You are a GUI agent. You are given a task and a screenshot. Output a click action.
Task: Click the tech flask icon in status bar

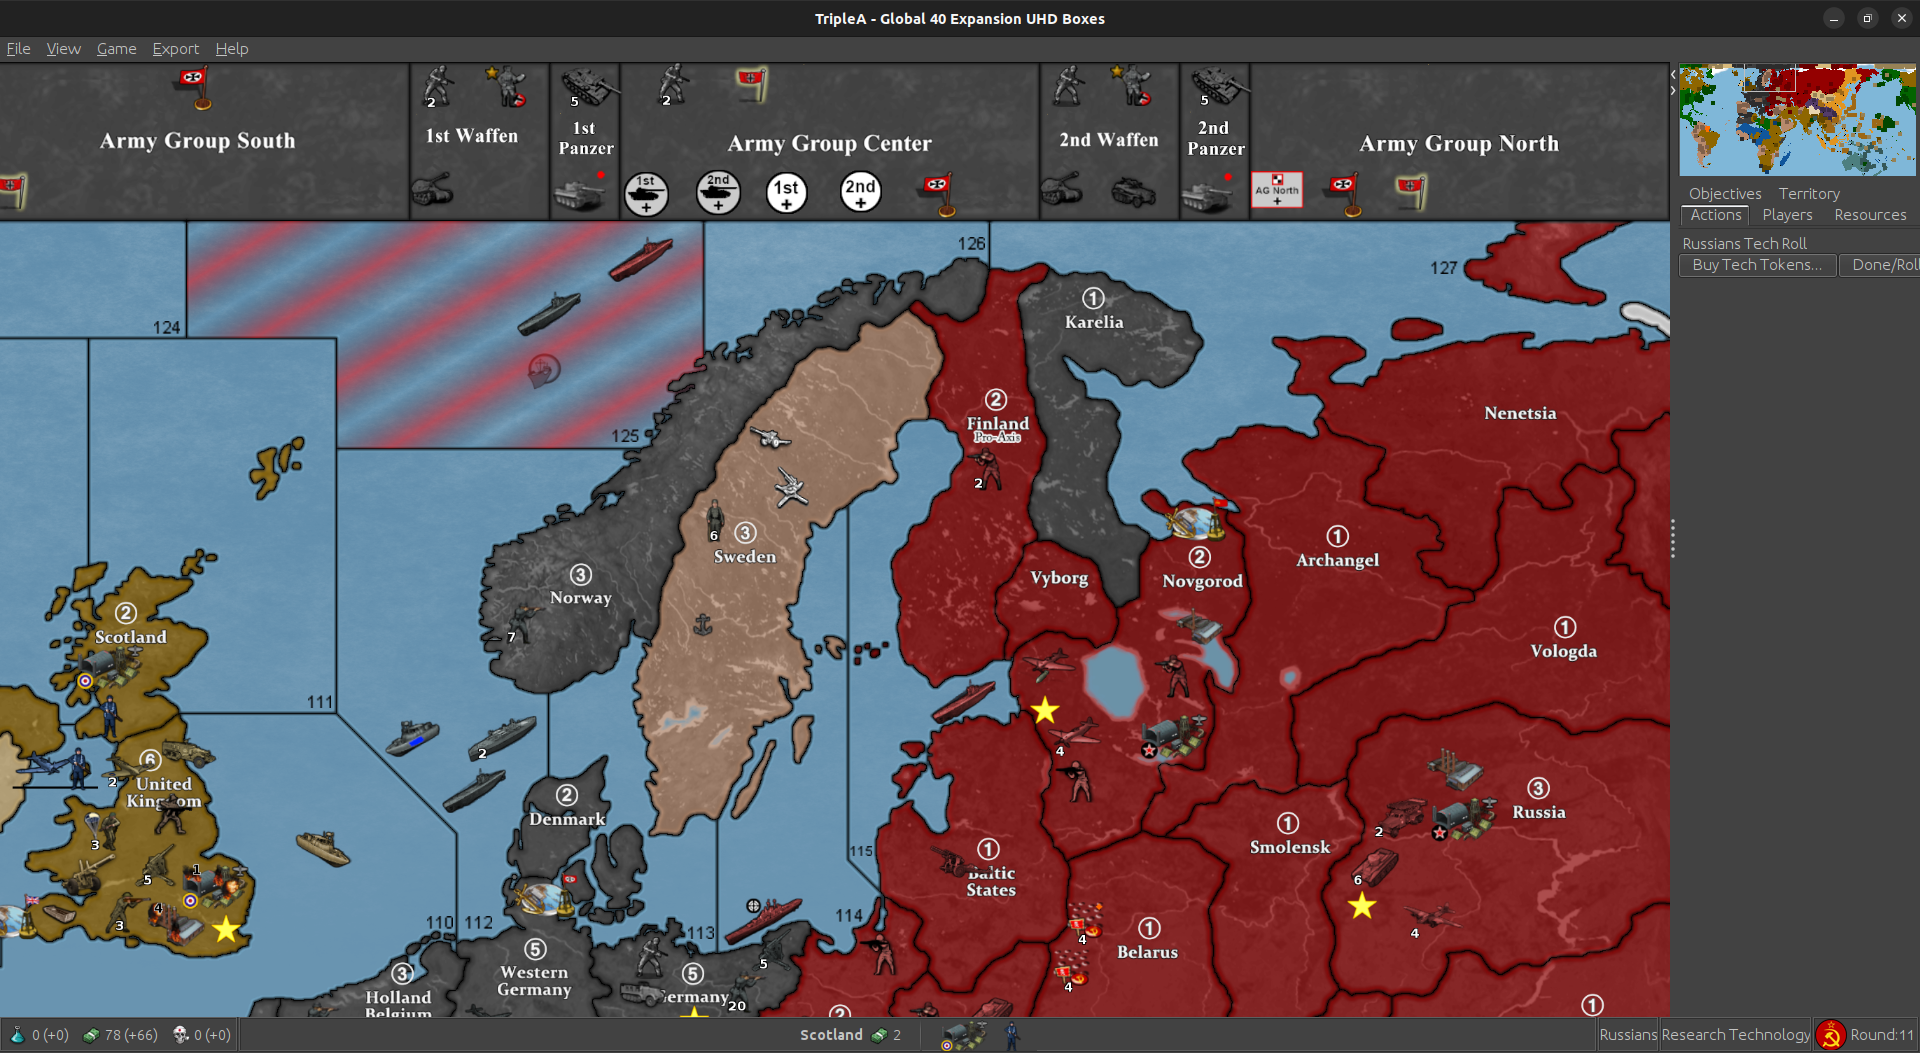pyautogui.click(x=18, y=1035)
